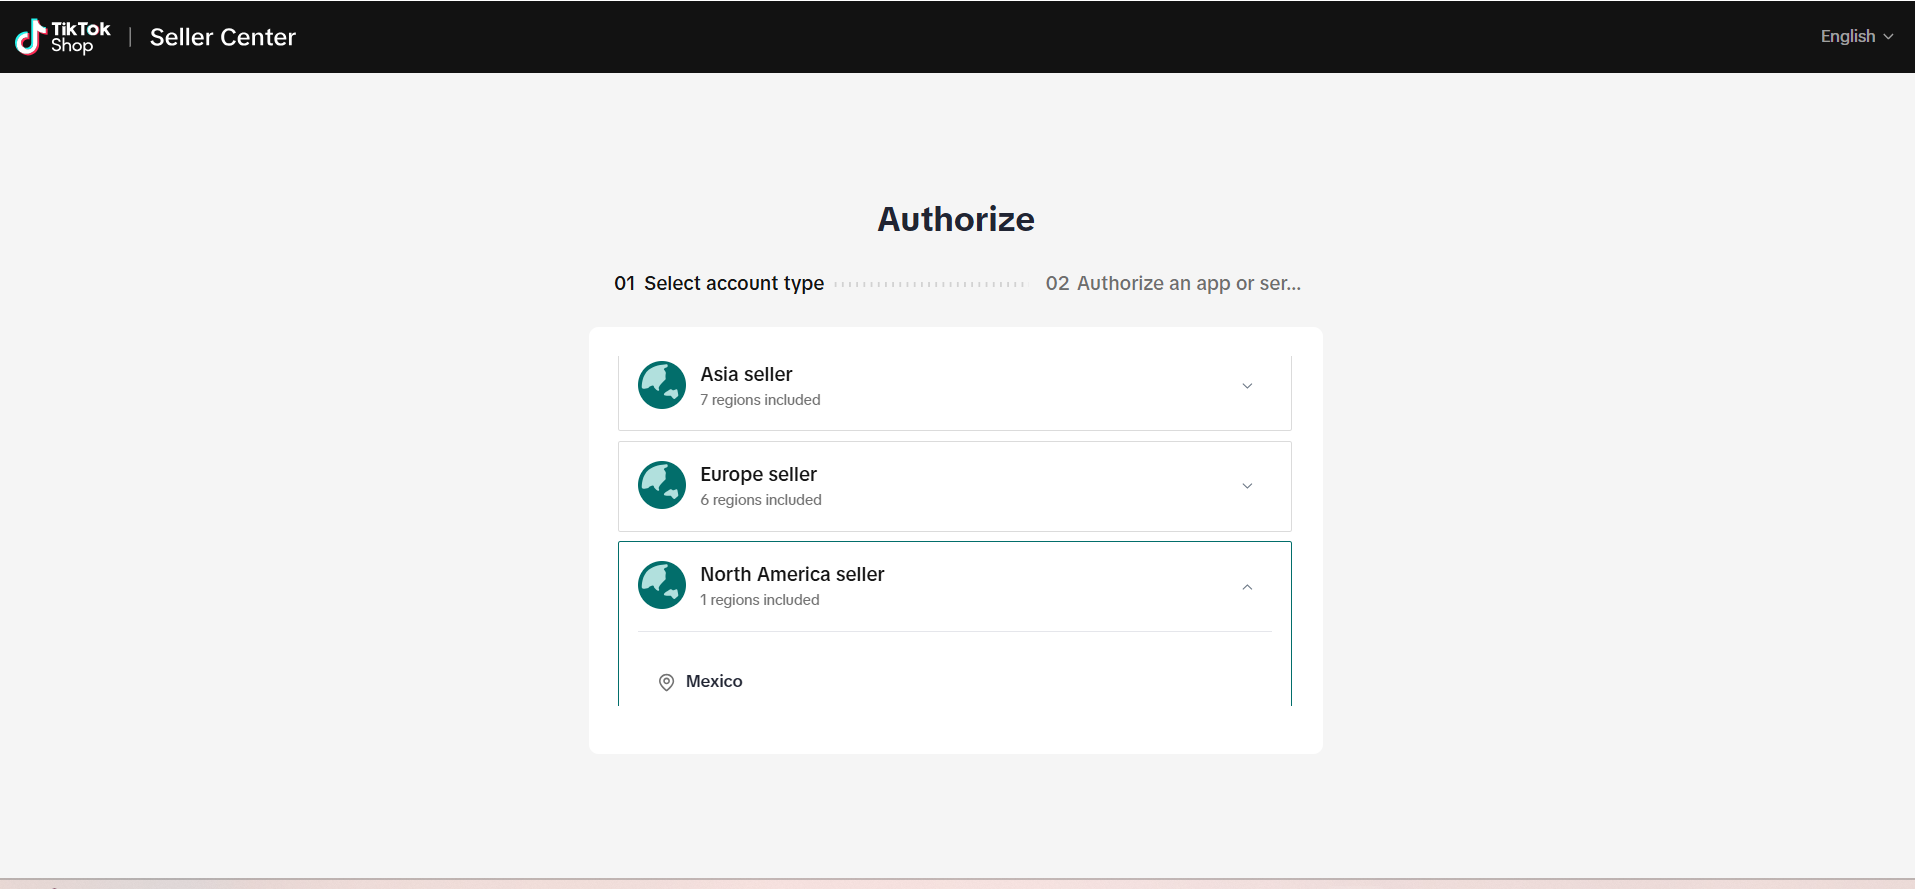Click the North America seller title
Image resolution: width=1915 pixels, height=889 pixels.
(x=792, y=574)
